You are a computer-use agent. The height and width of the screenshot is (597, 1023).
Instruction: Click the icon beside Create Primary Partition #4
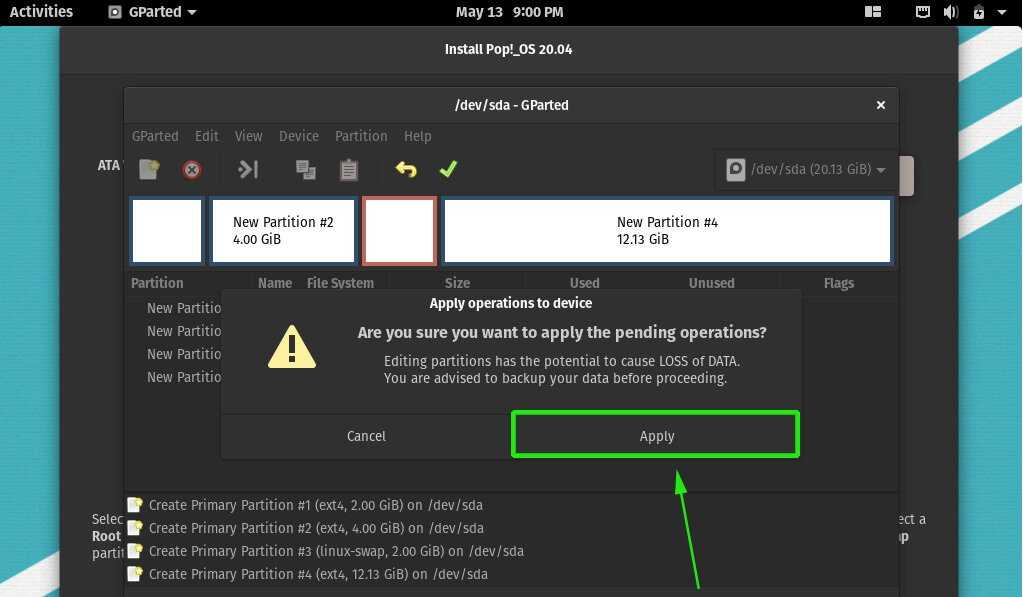[x=135, y=574]
